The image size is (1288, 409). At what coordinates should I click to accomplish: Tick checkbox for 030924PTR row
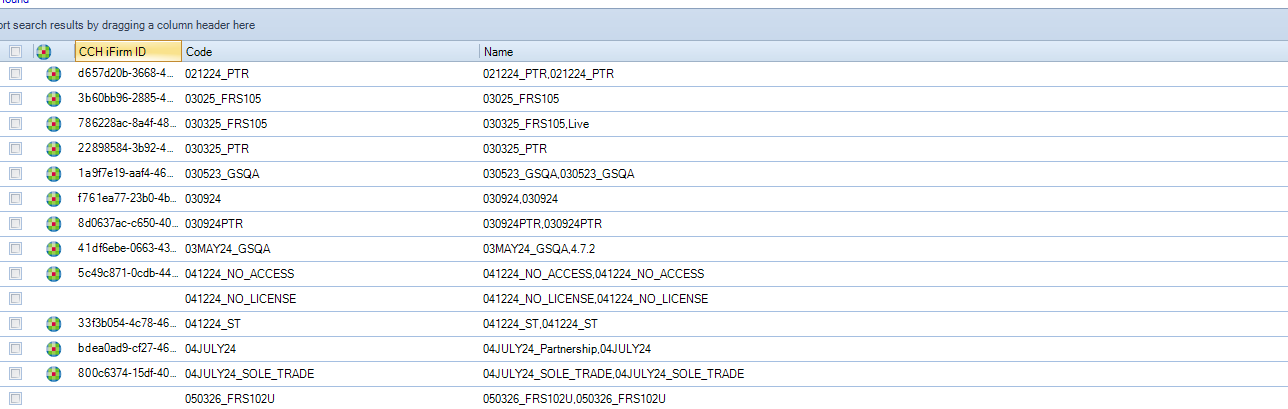(15, 224)
